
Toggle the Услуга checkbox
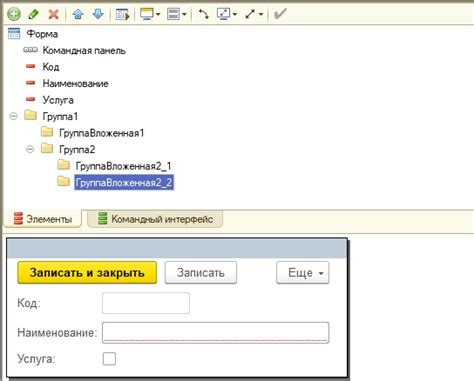pyautogui.click(x=109, y=359)
